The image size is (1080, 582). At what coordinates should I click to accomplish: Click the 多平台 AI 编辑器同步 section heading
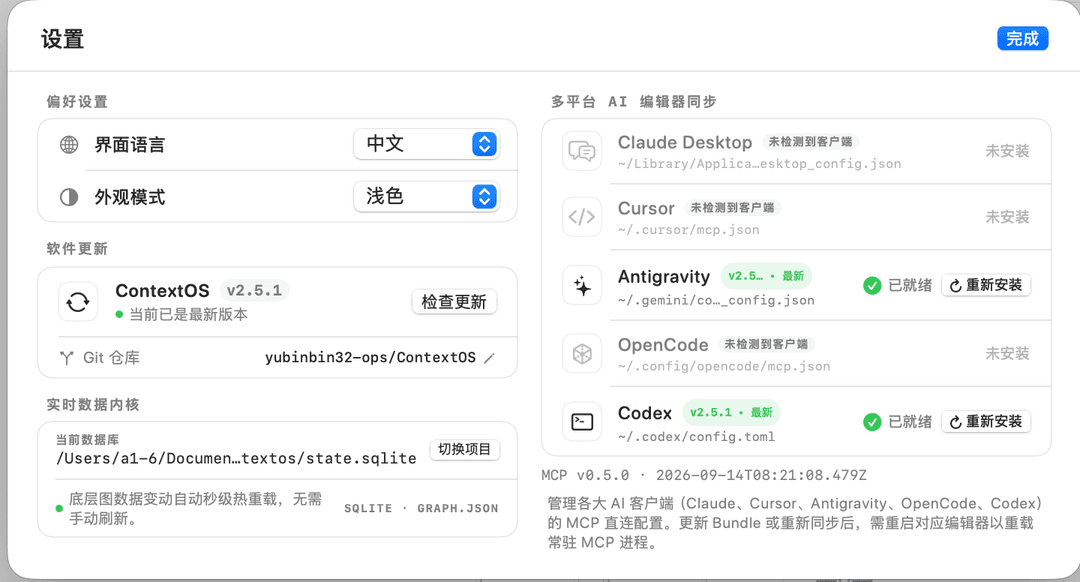pos(634,102)
